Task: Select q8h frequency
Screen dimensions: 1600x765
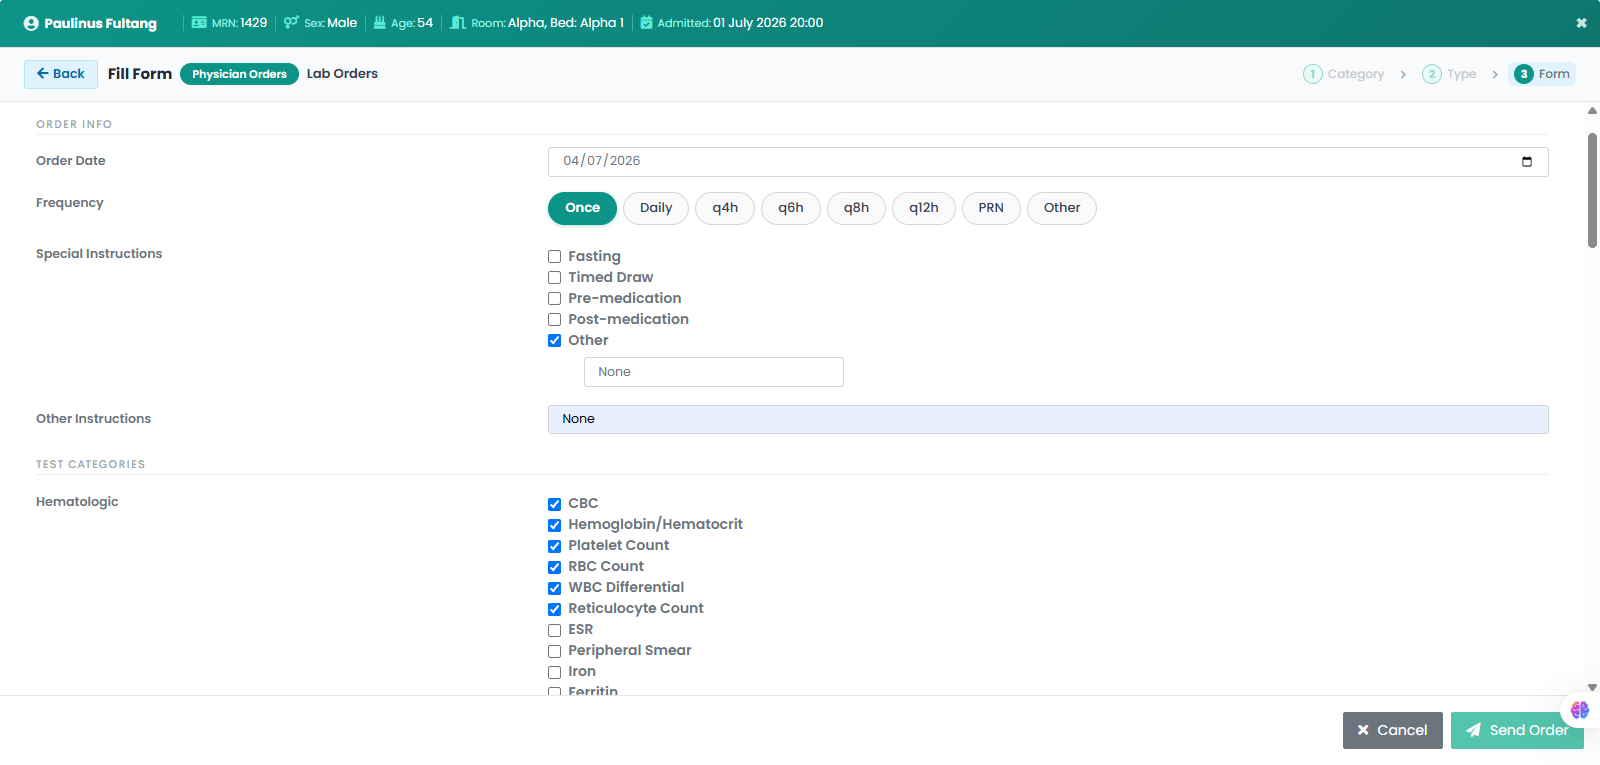Action: [x=856, y=208]
